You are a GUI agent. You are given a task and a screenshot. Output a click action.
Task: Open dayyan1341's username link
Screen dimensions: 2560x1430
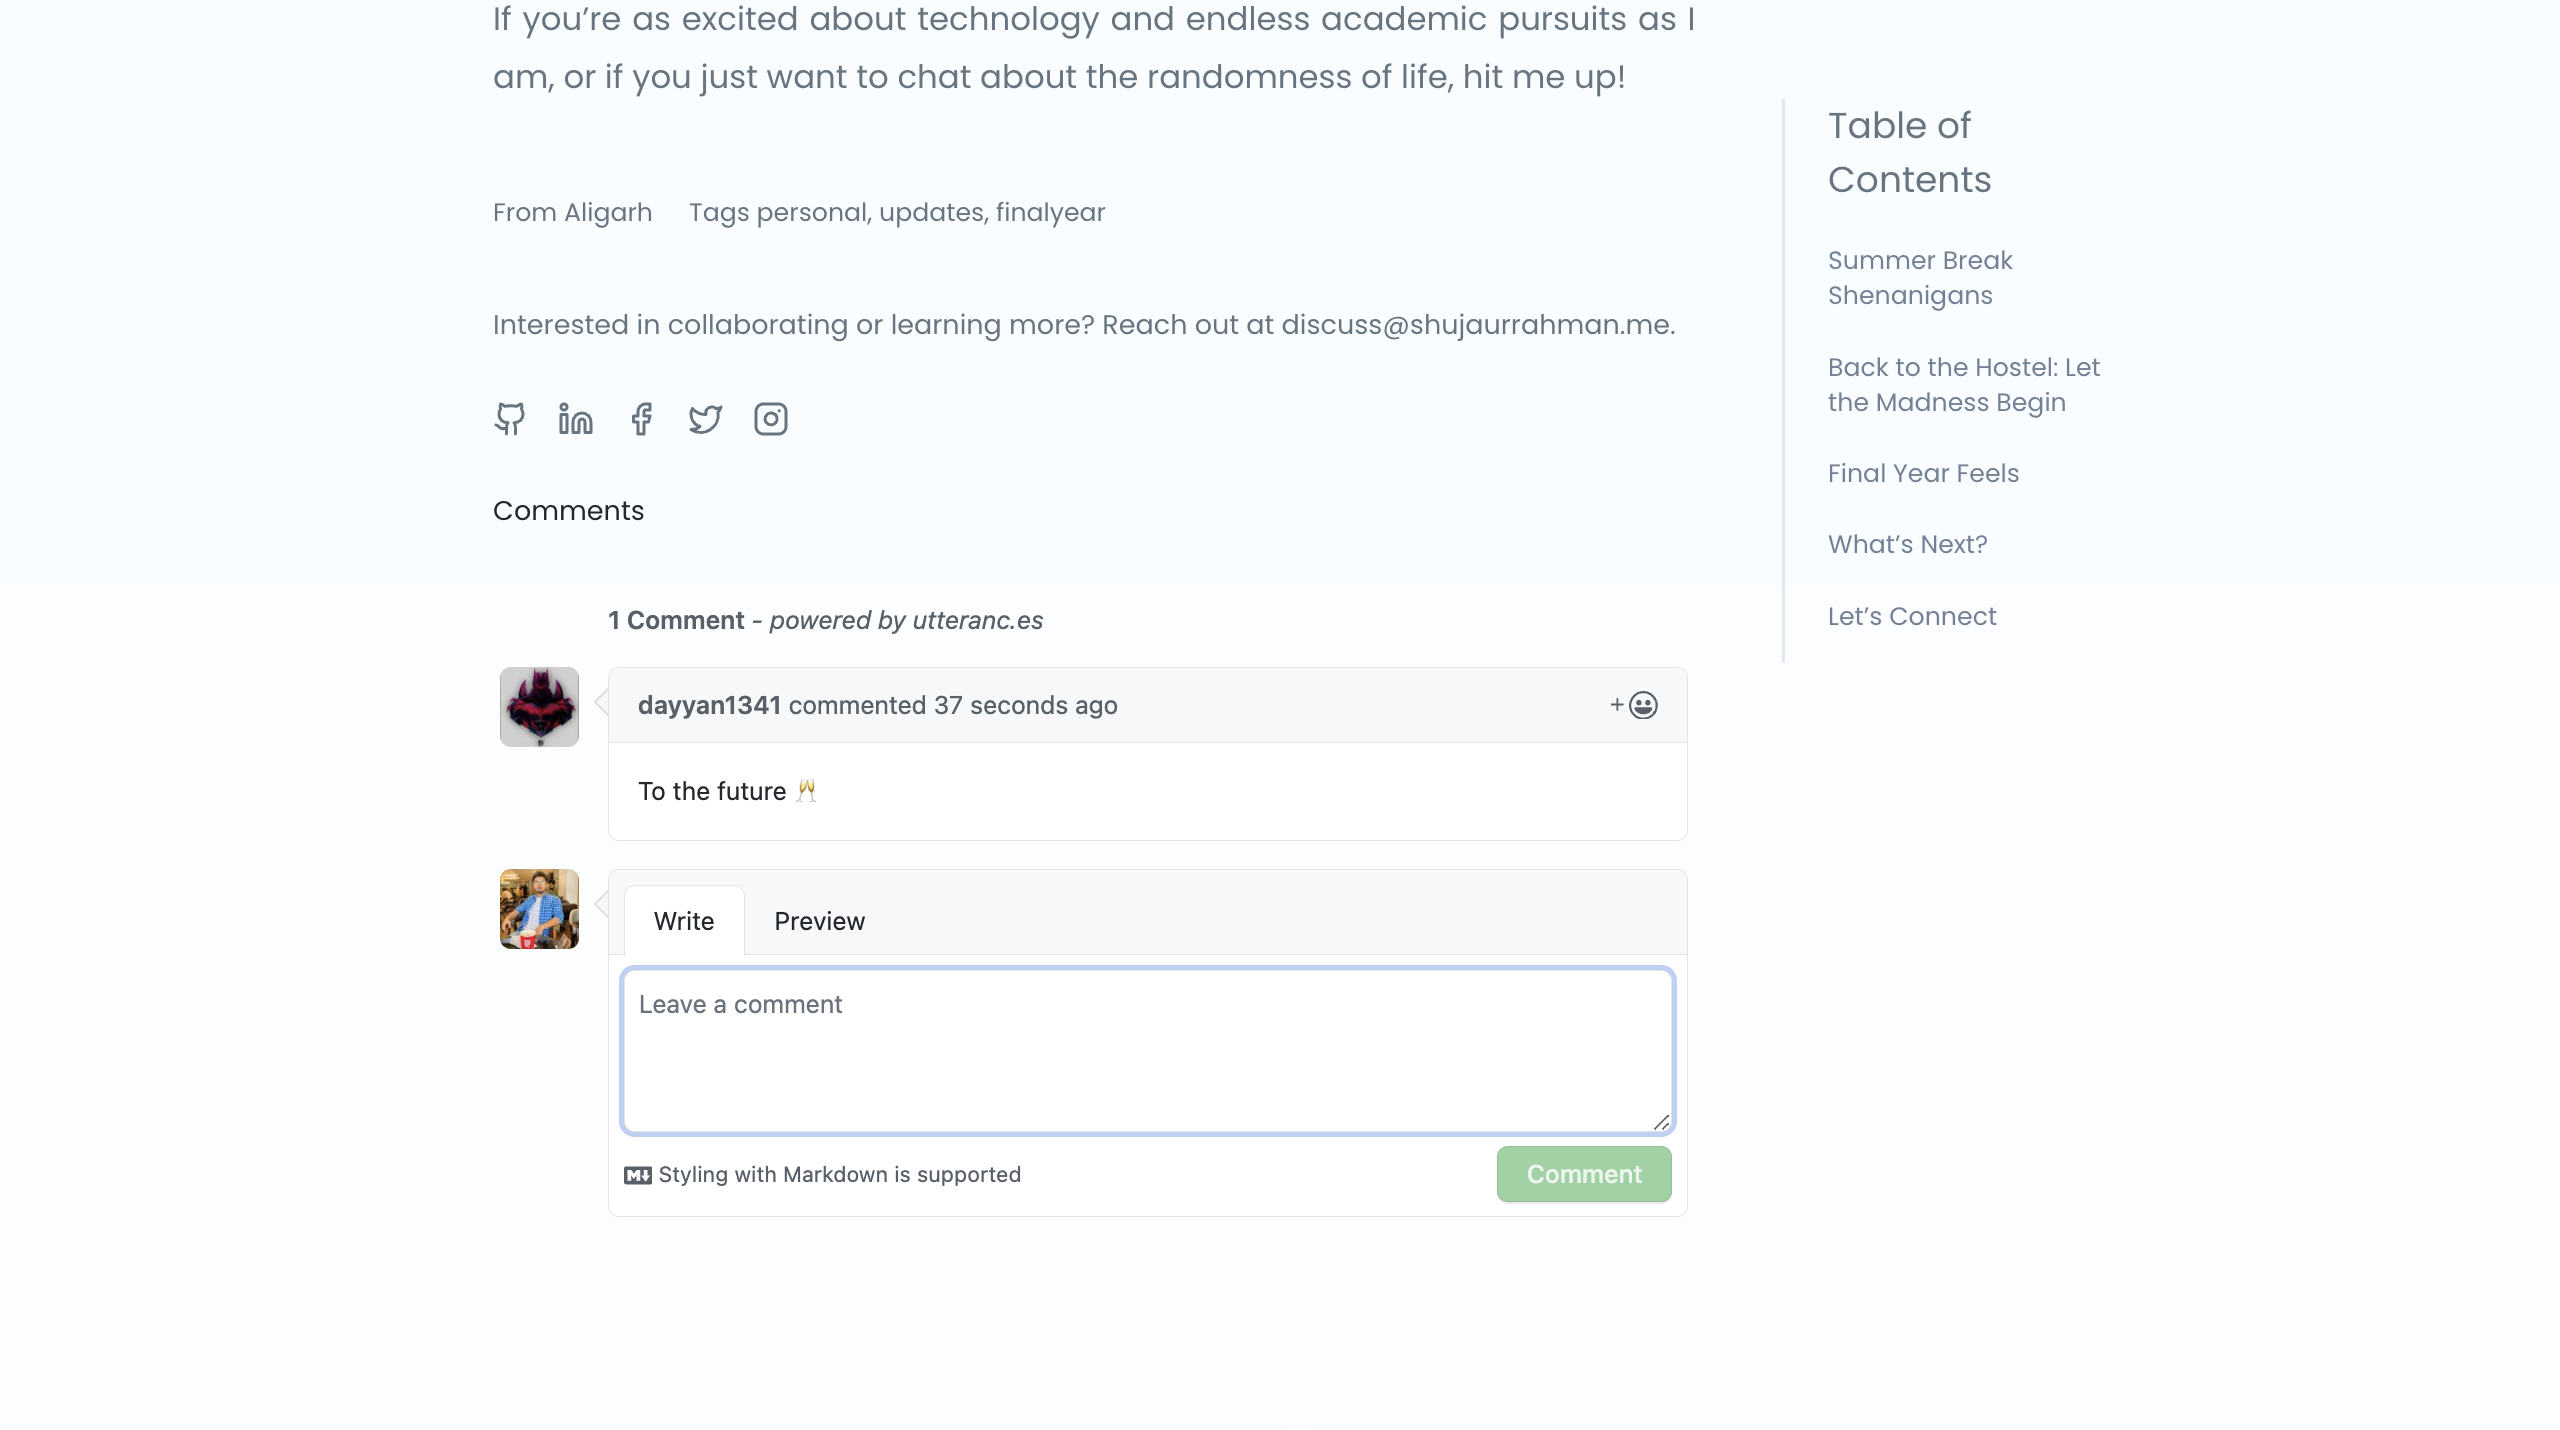[710, 705]
